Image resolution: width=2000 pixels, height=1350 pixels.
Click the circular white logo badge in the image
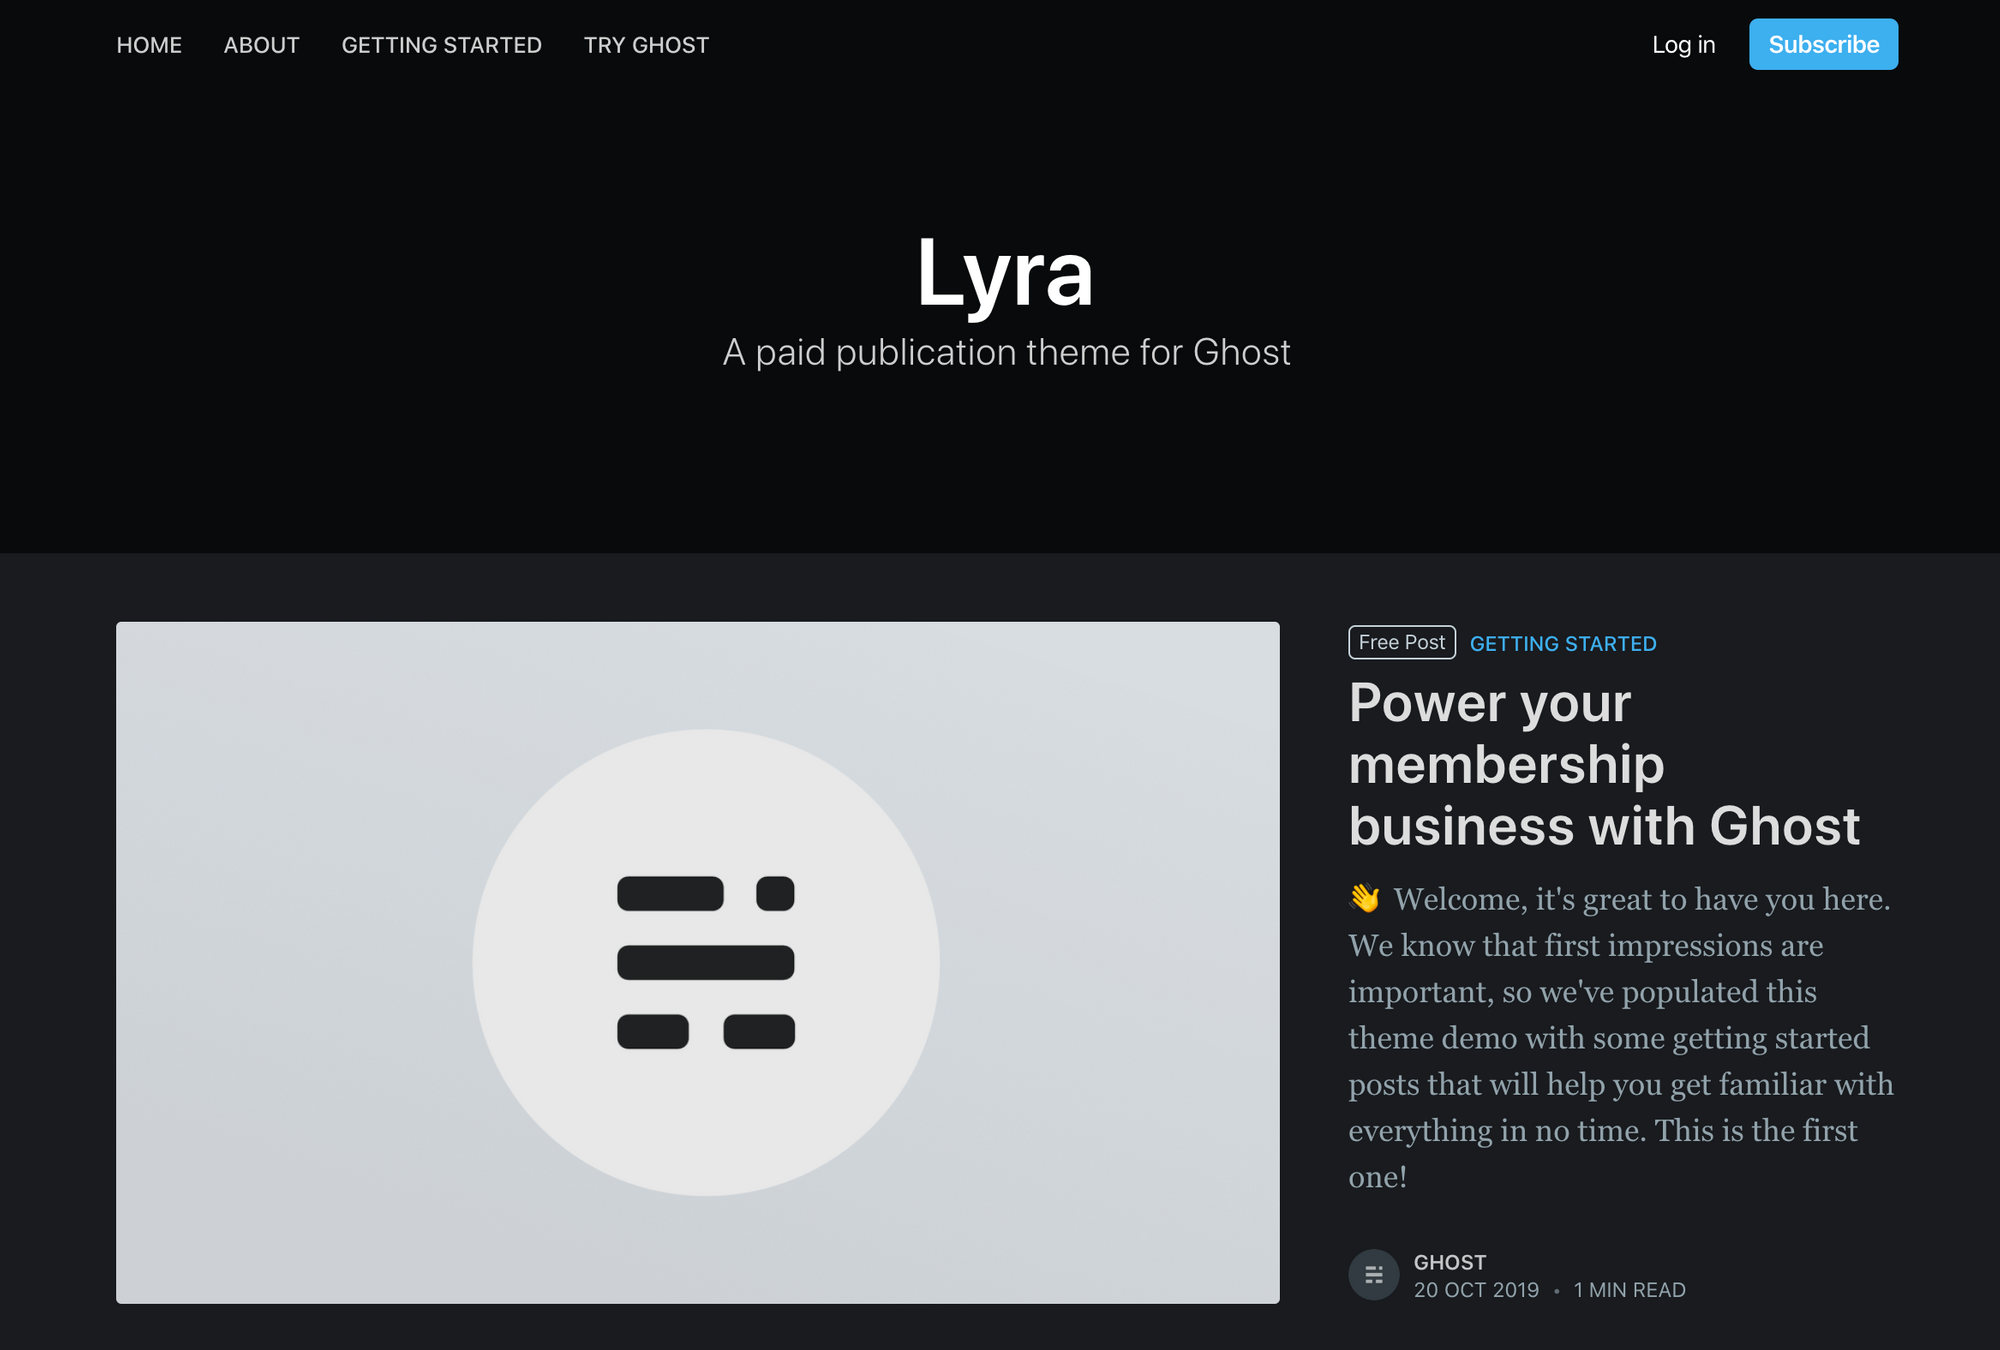[x=704, y=962]
